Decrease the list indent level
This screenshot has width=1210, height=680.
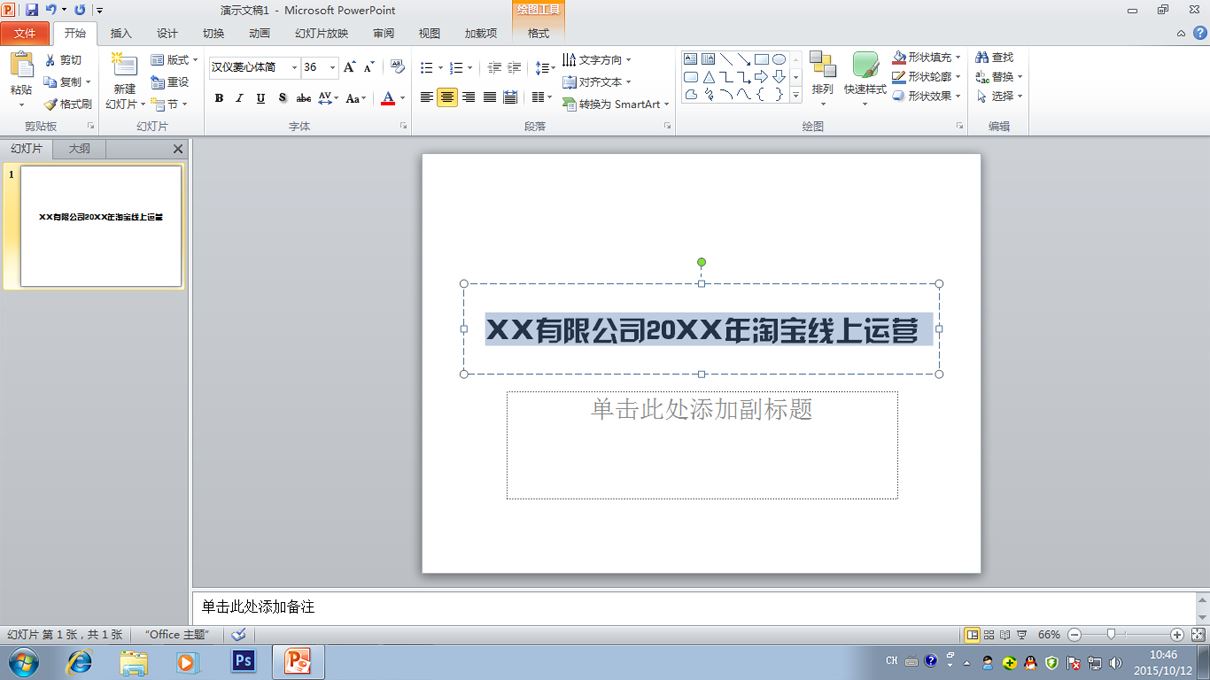[x=494, y=68]
